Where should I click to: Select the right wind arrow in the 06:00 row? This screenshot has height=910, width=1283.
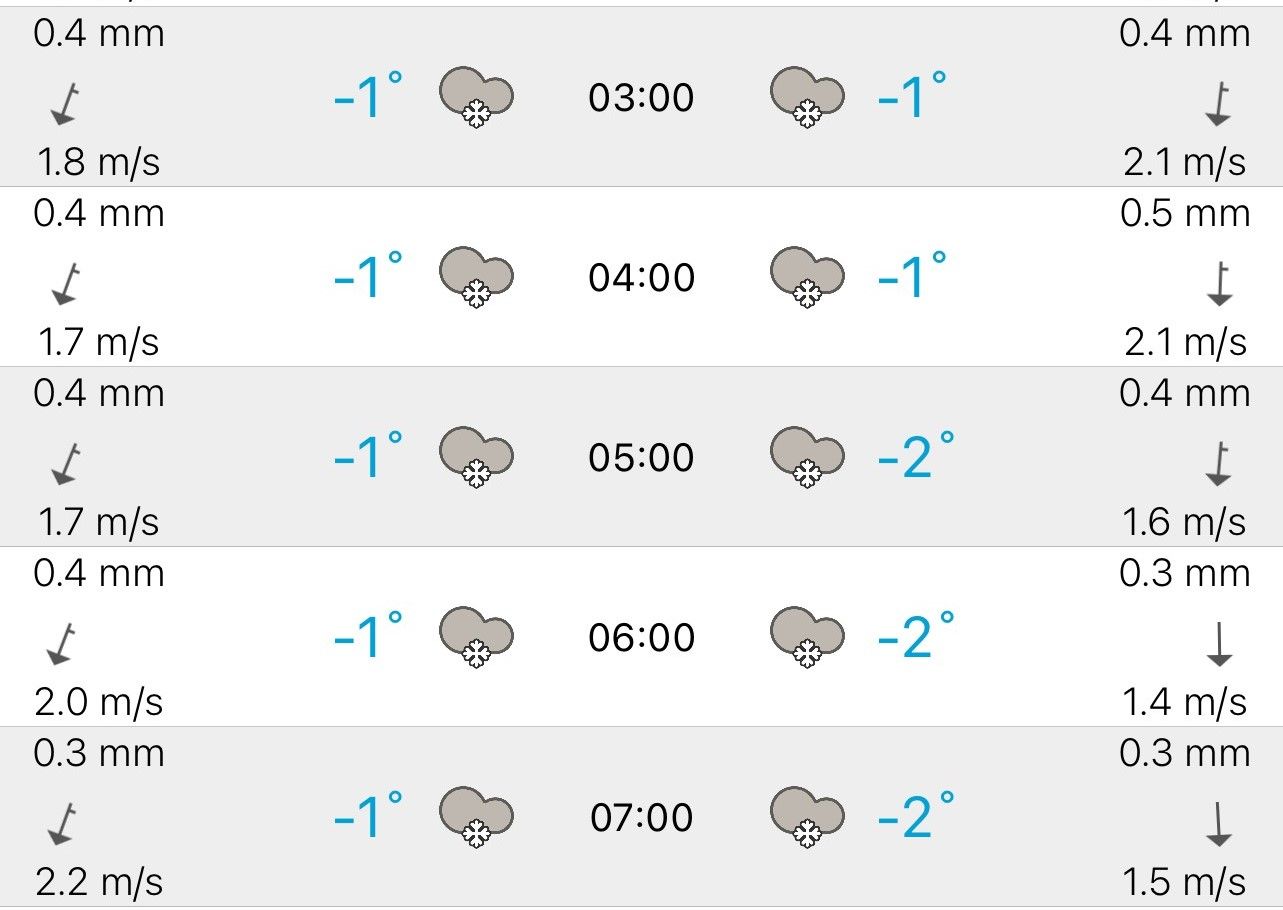point(1218,644)
